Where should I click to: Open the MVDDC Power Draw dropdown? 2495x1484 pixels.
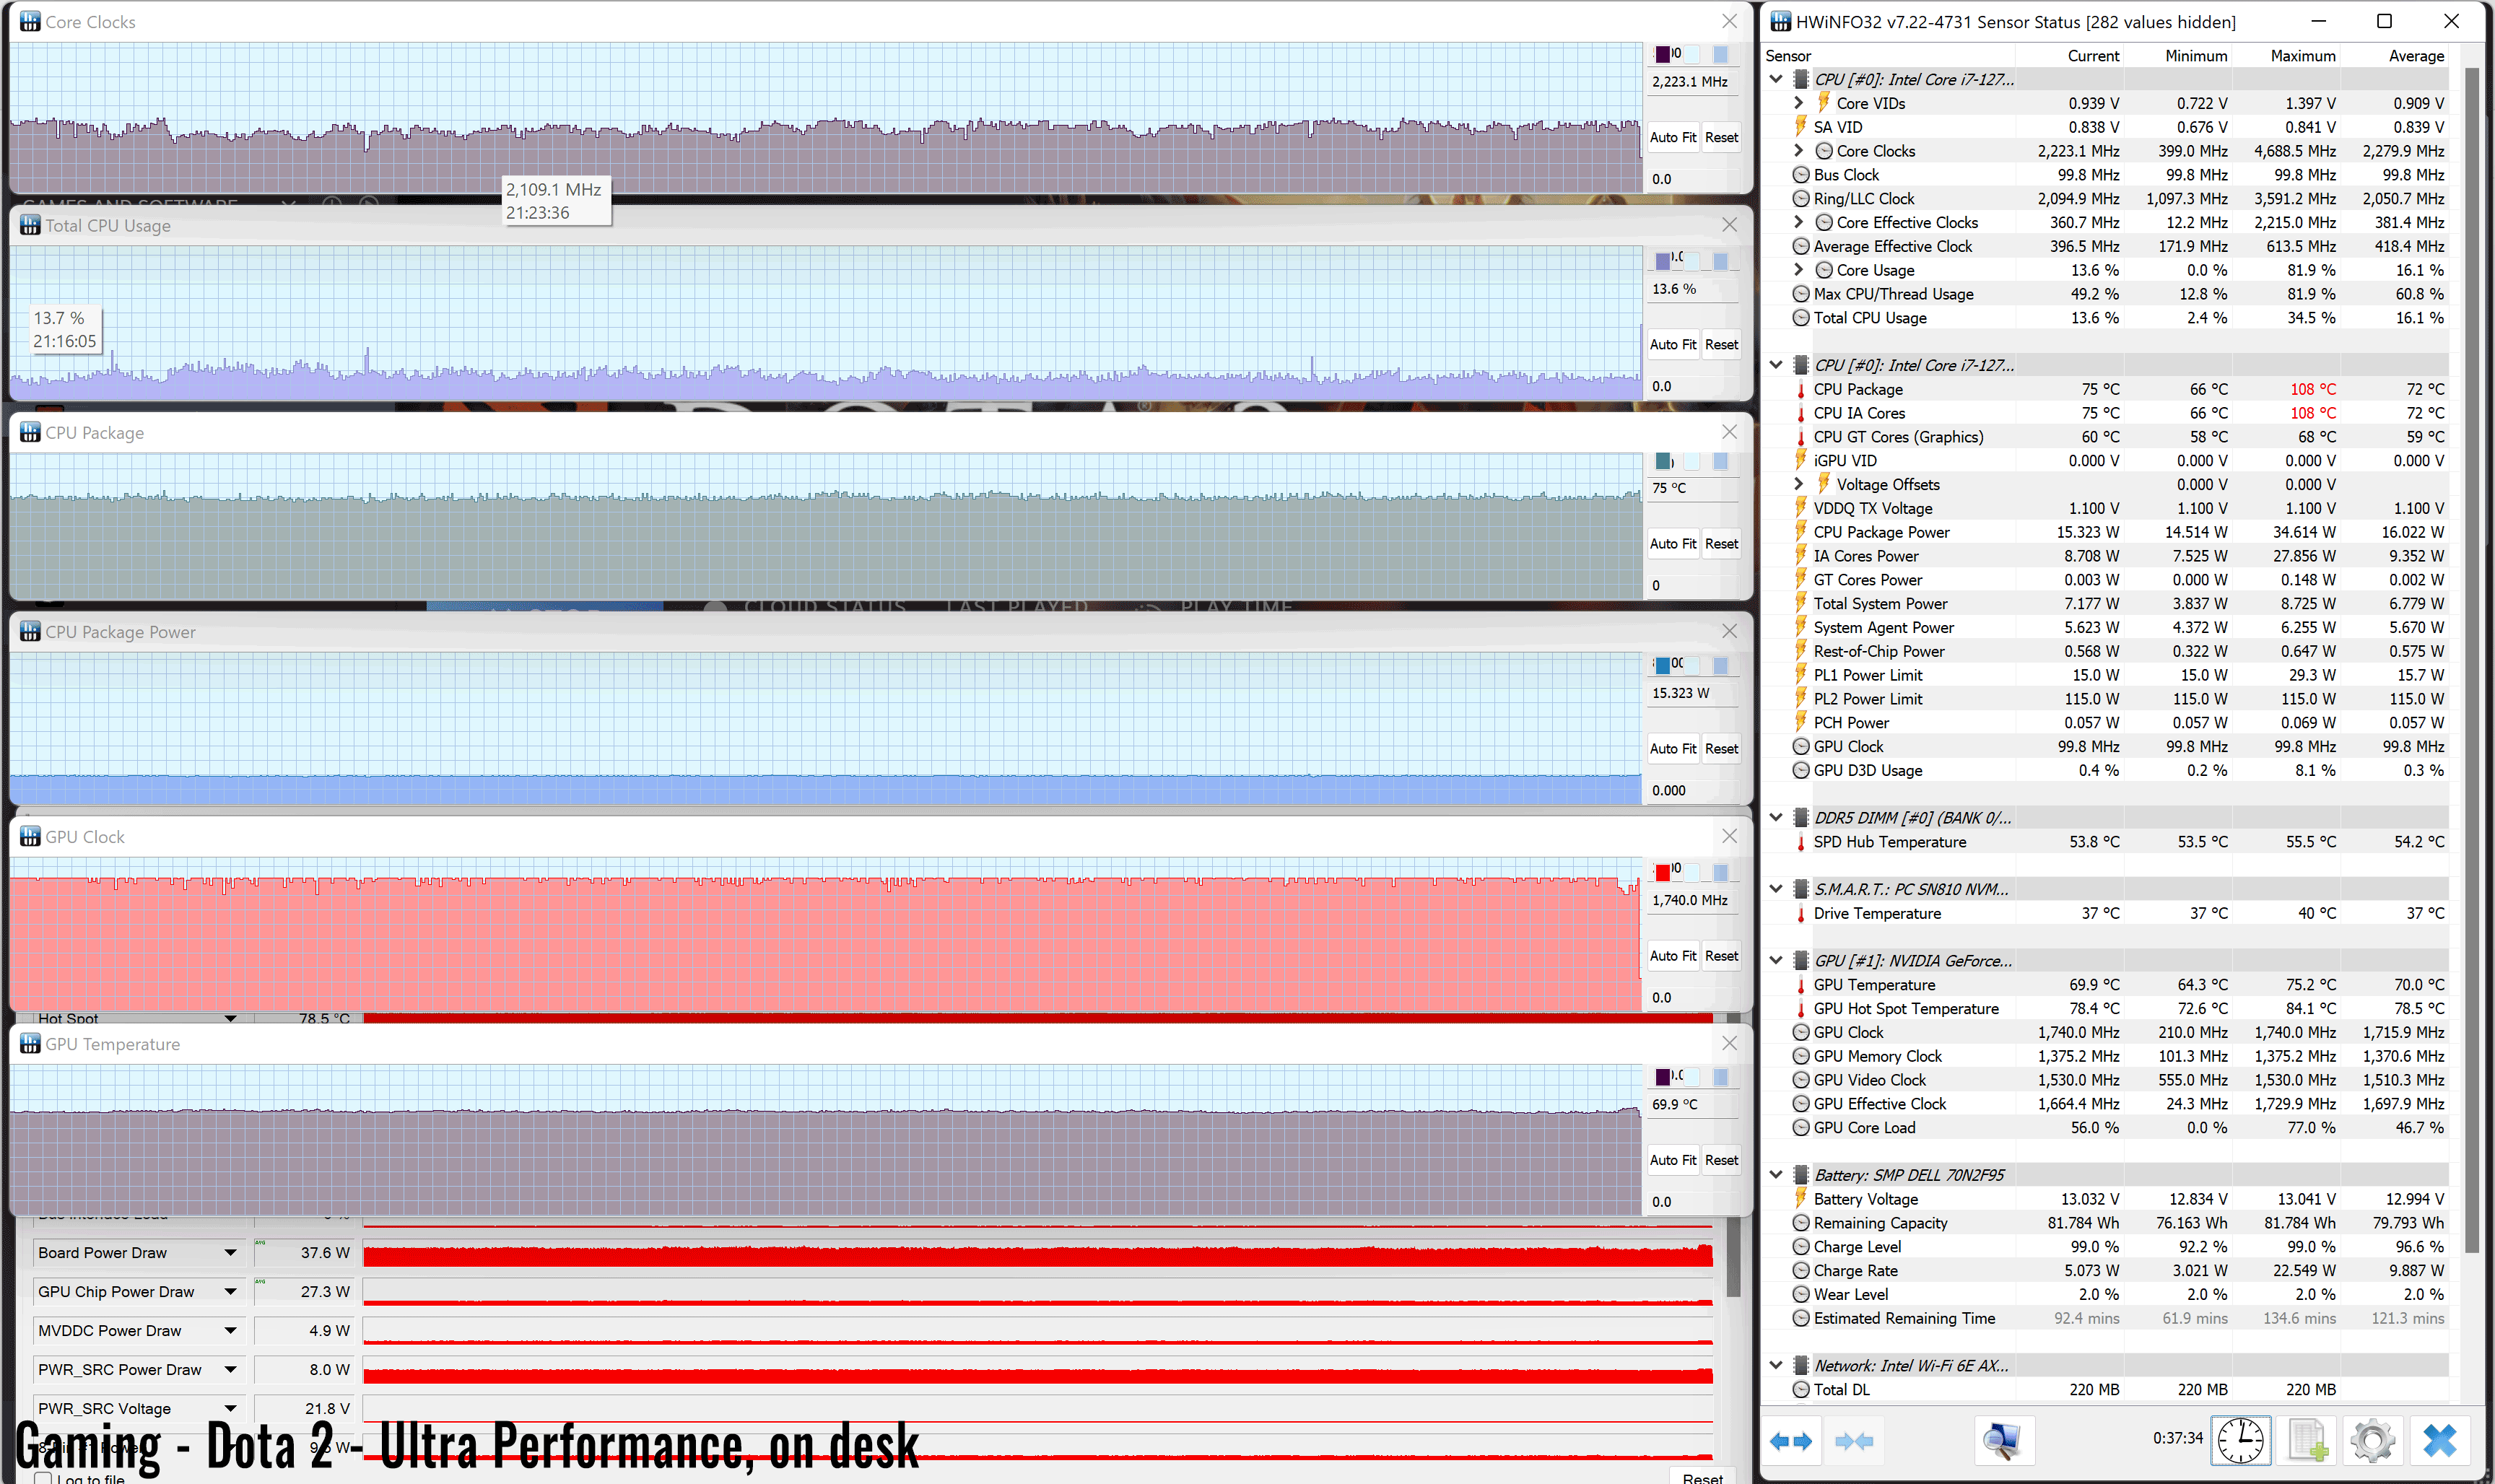pos(230,1331)
